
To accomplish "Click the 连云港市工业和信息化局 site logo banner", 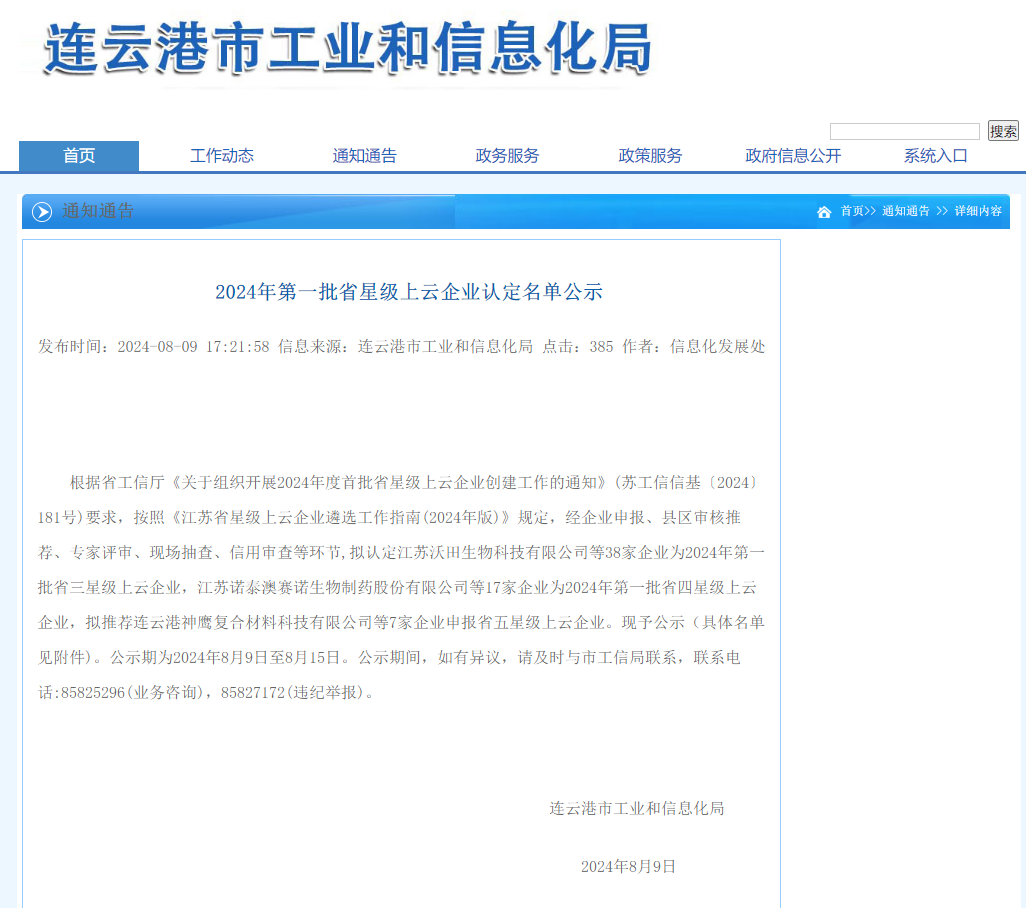I will click(x=347, y=48).
